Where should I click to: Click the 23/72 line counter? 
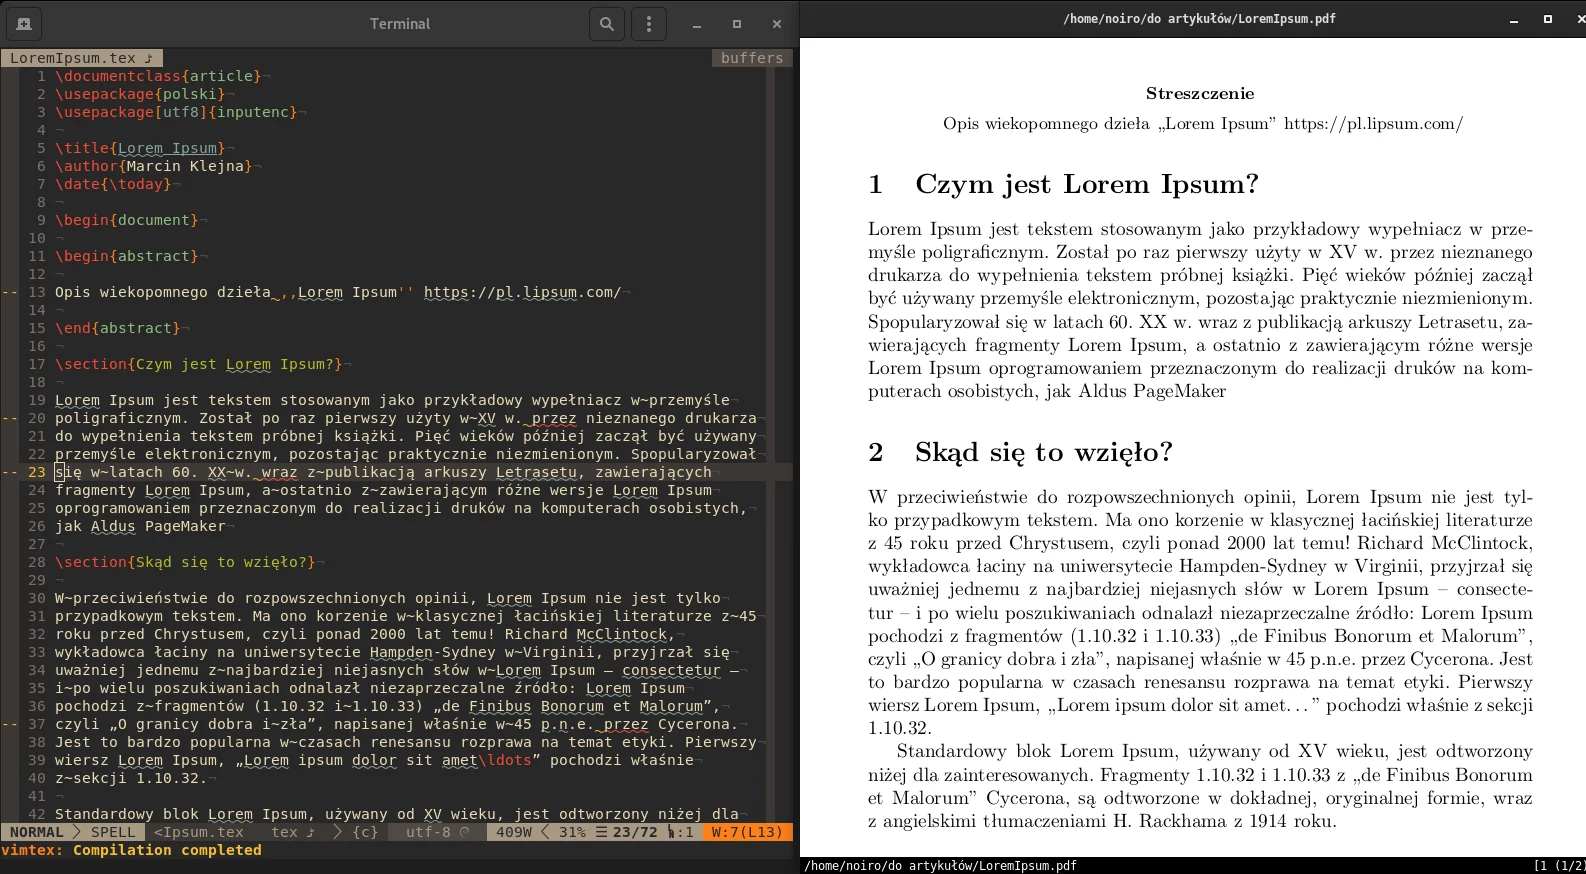point(635,832)
